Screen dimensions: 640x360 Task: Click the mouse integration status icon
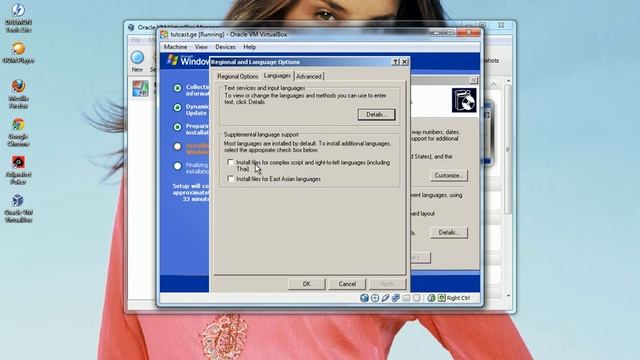pos(431,298)
